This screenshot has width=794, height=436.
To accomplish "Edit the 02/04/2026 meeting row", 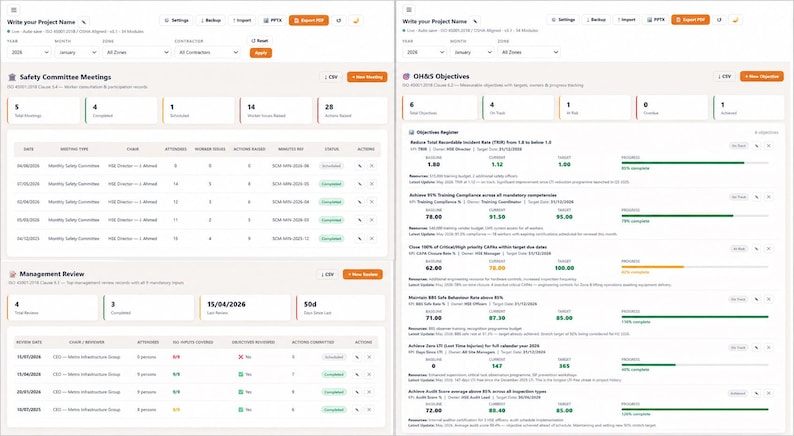I will coord(360,202).
